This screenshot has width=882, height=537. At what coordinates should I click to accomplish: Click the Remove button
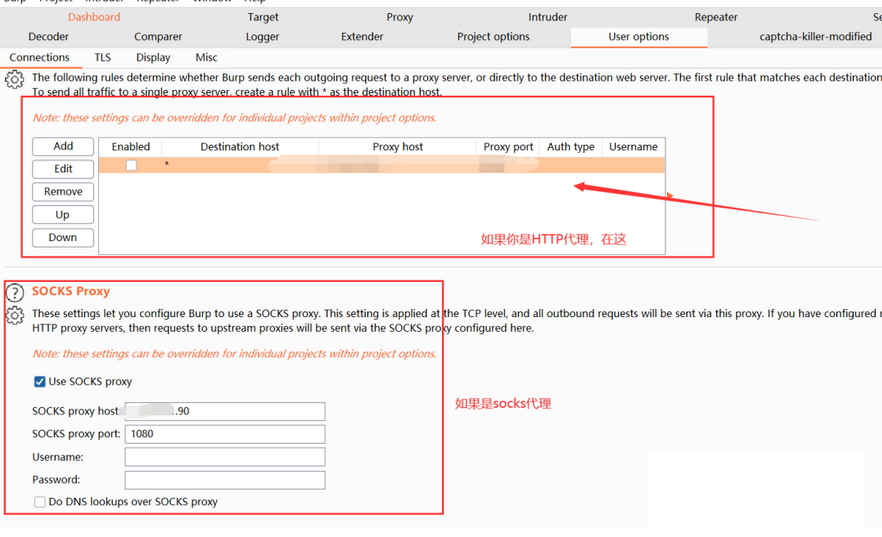click(x=63, y=192)
